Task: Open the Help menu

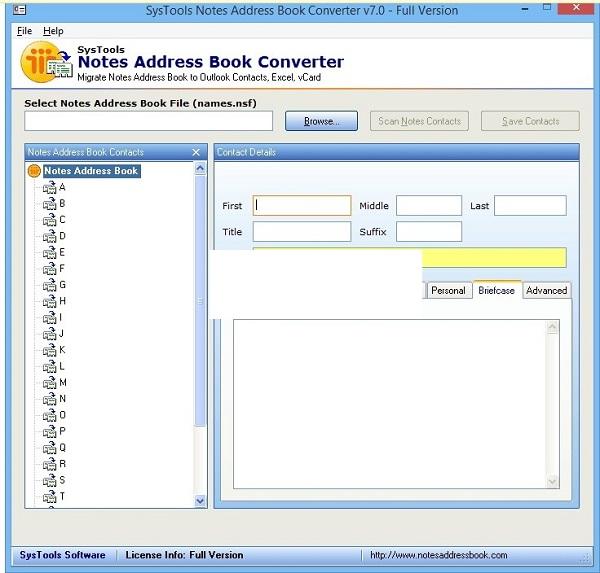Action: 53,31
